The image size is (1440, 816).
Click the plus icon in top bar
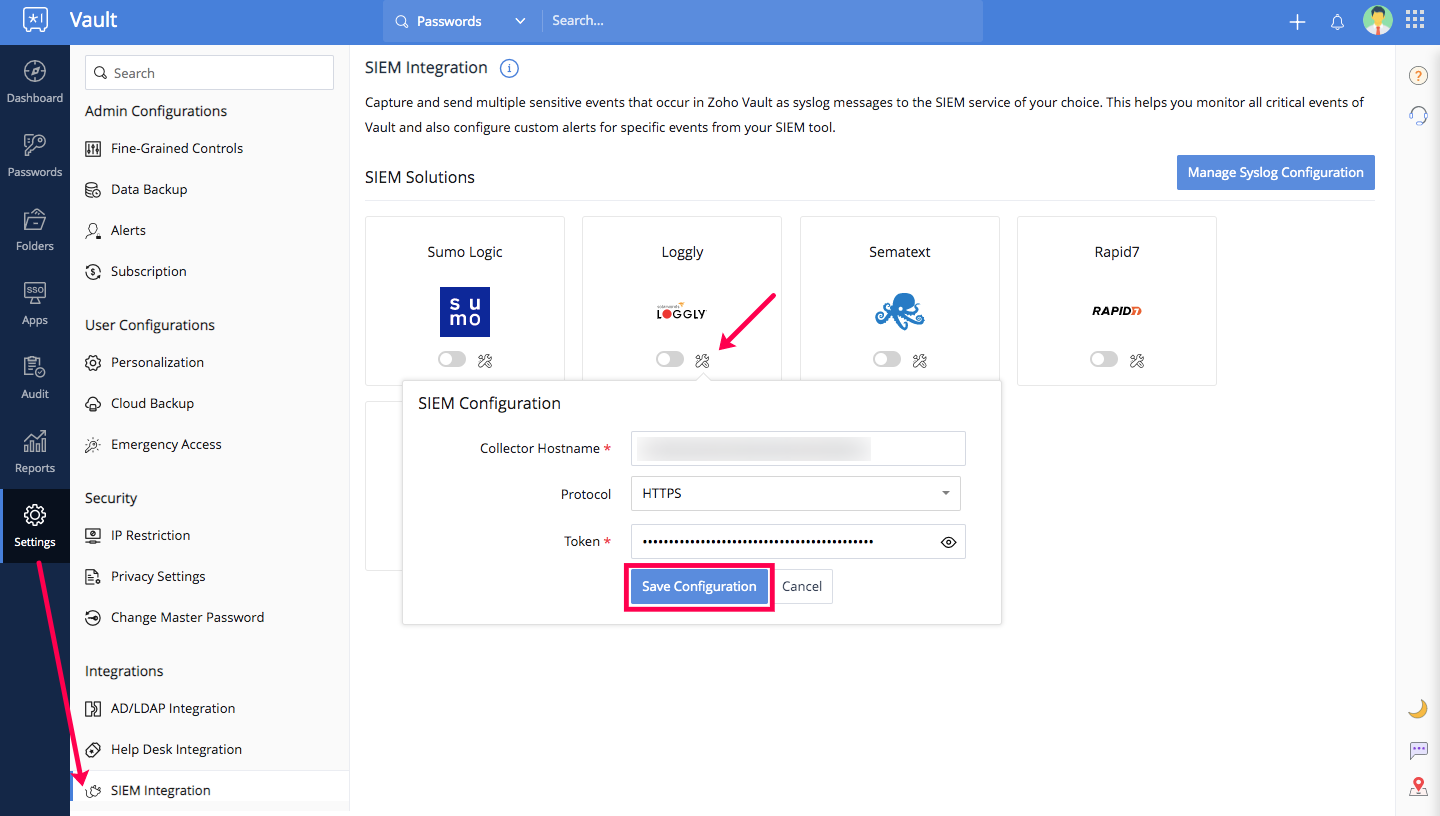[x=1297, y=22]
